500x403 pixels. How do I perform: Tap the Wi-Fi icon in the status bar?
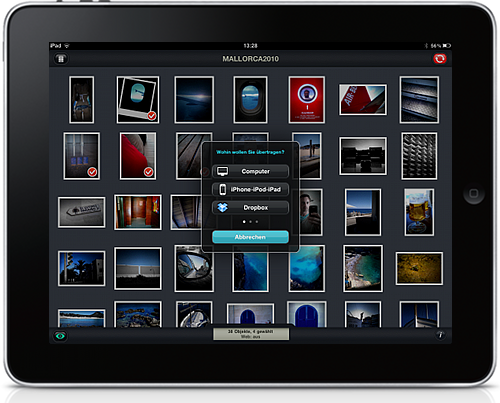[67, 46]
